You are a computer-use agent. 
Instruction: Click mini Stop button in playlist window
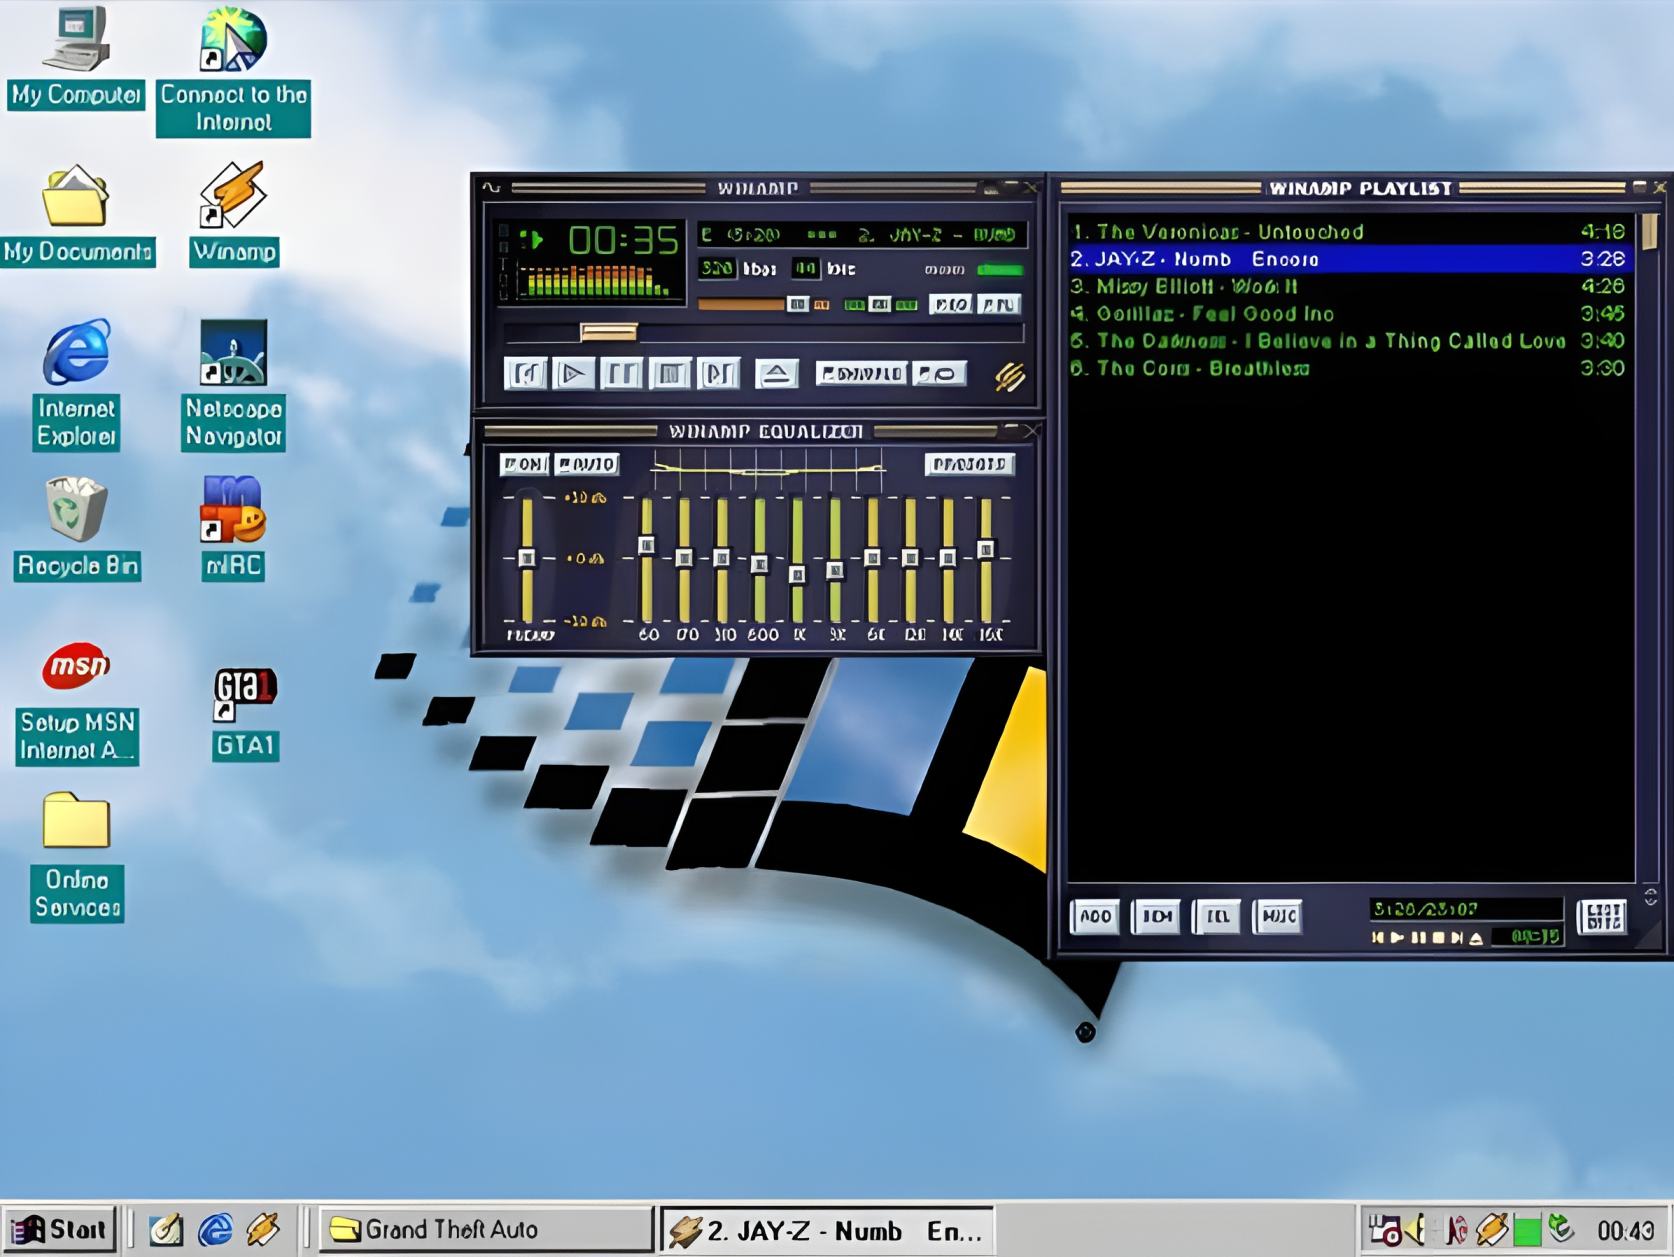coord(1438,937)
